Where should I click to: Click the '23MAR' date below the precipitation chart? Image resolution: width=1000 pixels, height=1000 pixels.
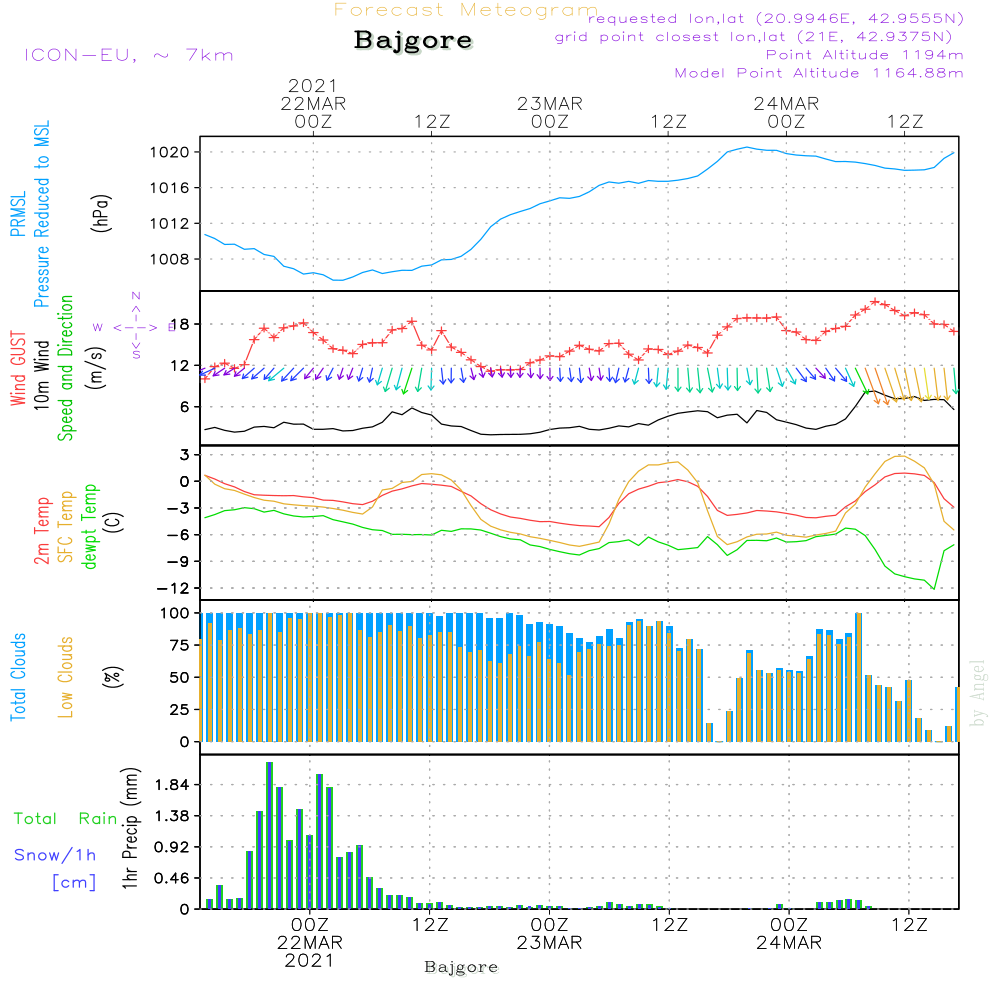549,943
